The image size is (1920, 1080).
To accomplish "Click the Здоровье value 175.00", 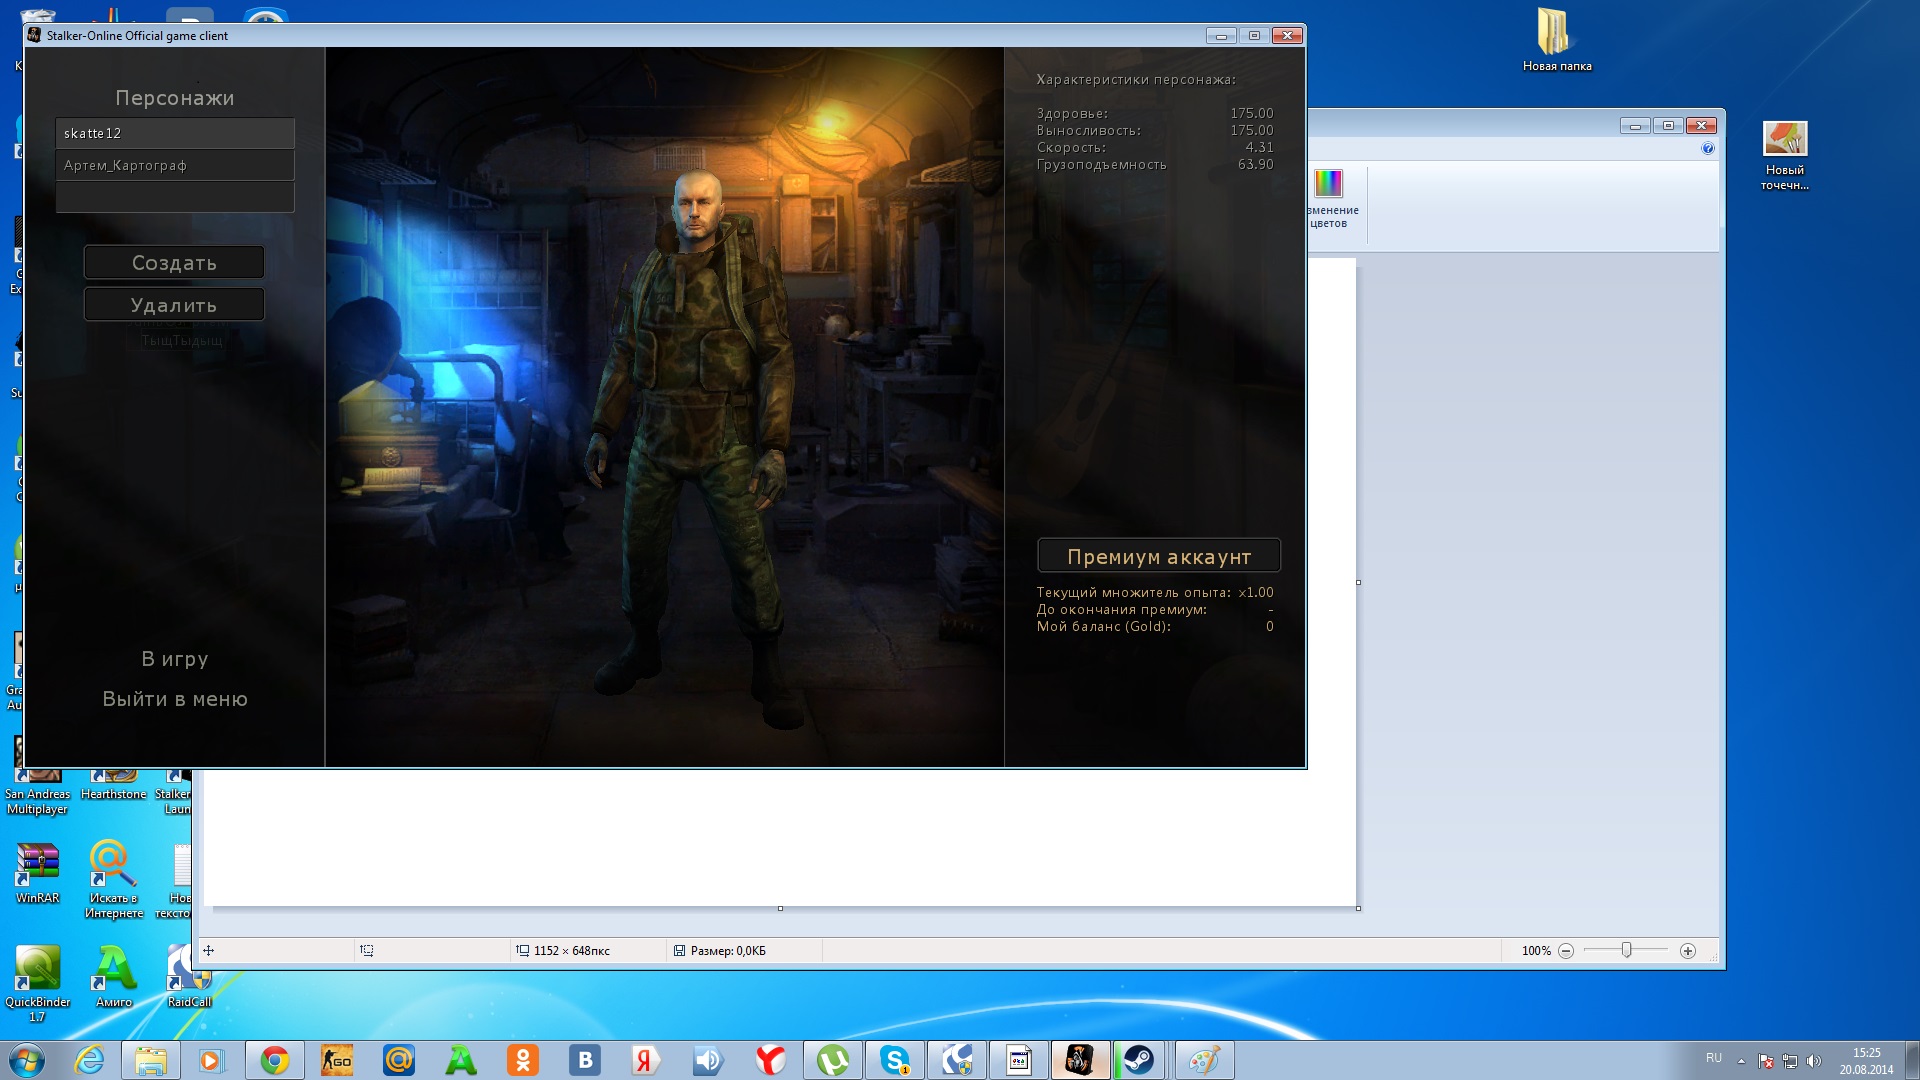I will [x=1251, y=113].
